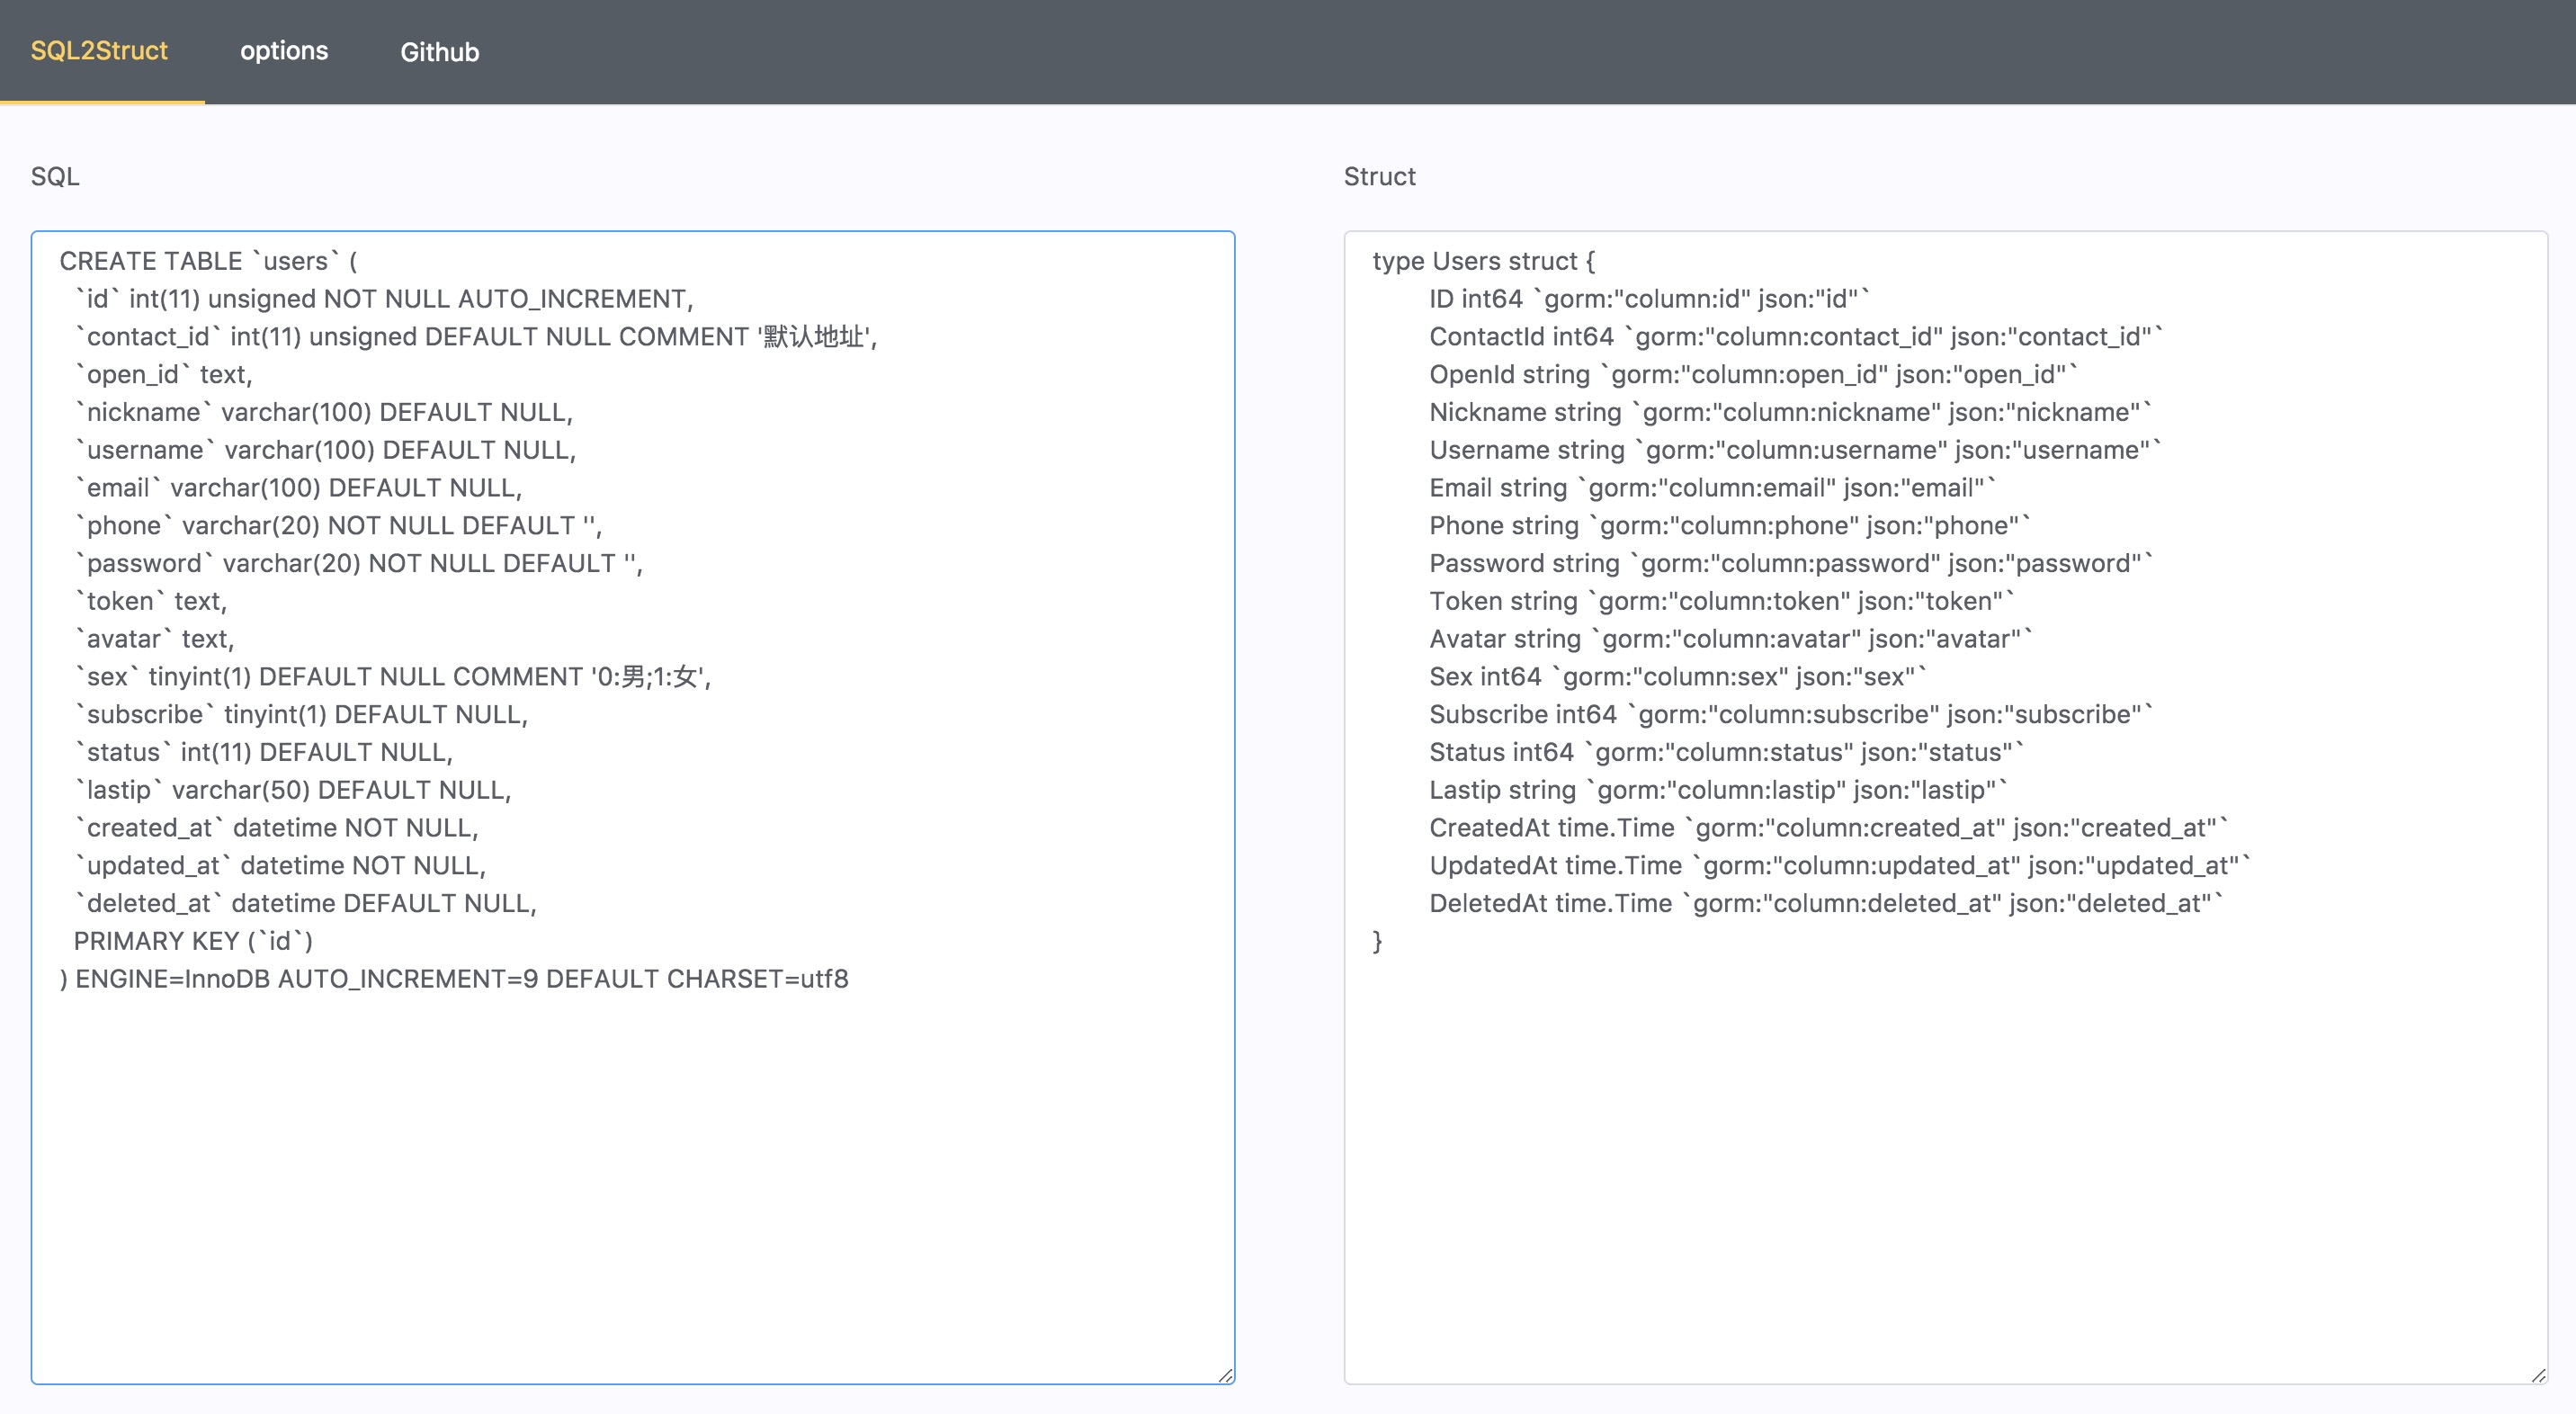The width and height of the screenshot is (2576, 1414).
Task: Click the 'ID int64' struct field line
Action: (1650, 299)
